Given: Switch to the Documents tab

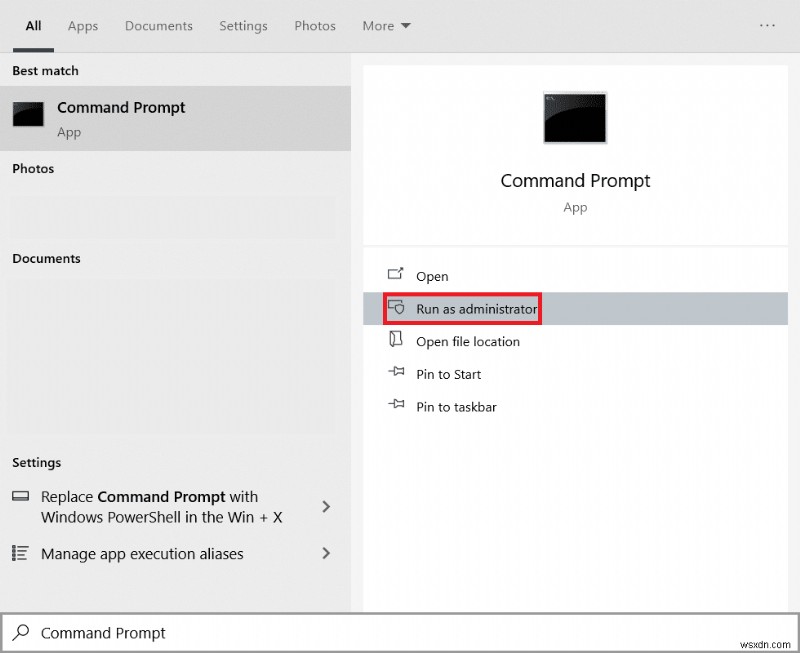Looking at the screenshot, I should (x=158, y=26).
